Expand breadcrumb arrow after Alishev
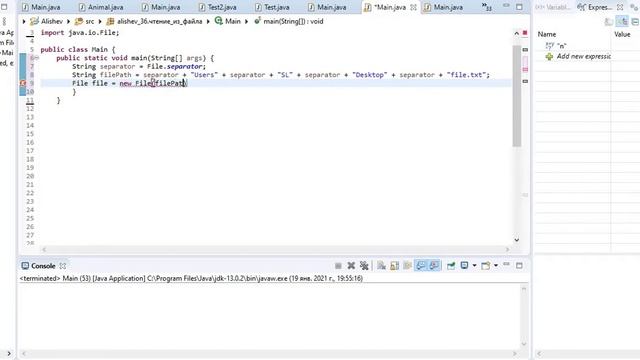This screenshot has height=360, width=640. (69, 21)
